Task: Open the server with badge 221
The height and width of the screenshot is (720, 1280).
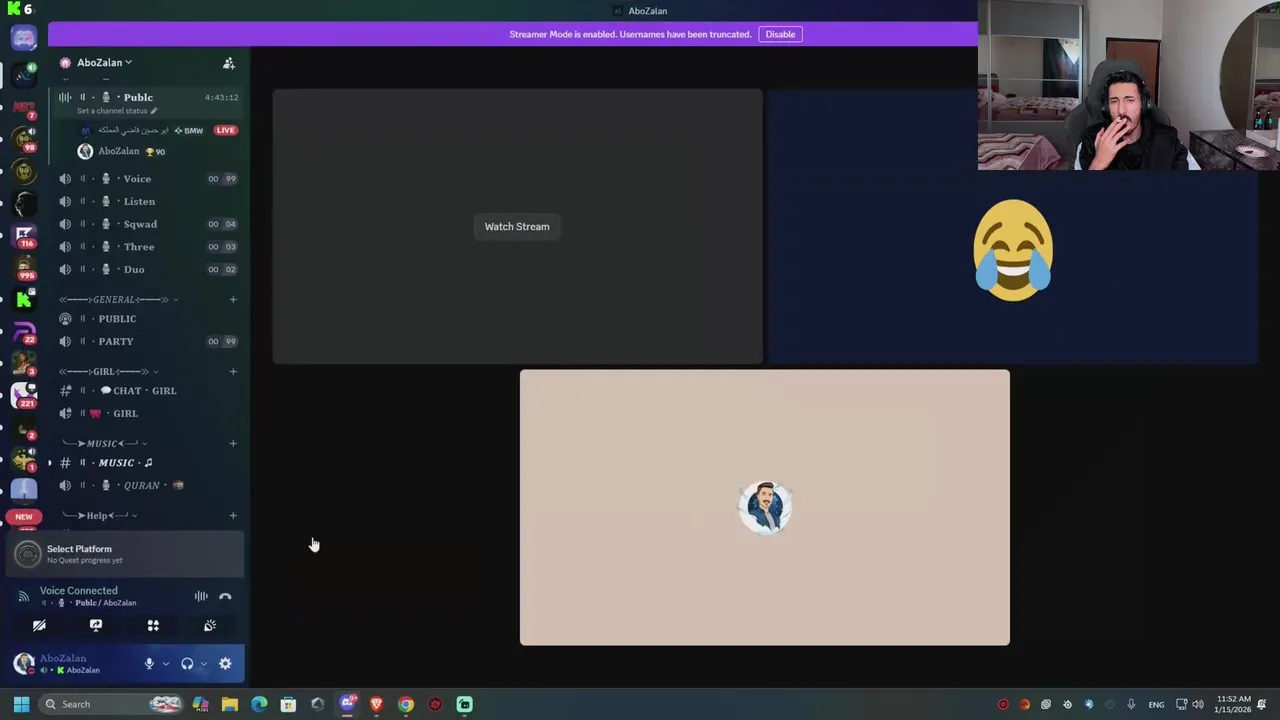Action: pyautogui.click(x=24, y=396)
